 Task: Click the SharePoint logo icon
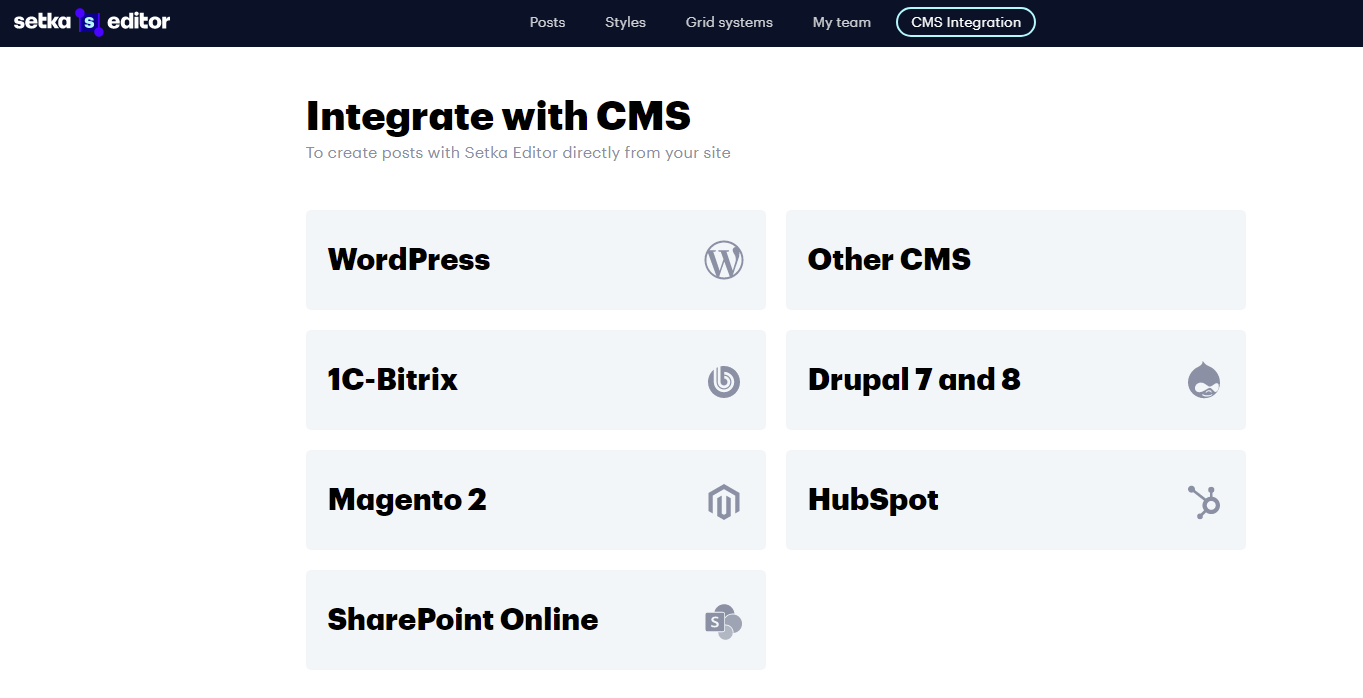pyautogui.click(x=723, y=622)
